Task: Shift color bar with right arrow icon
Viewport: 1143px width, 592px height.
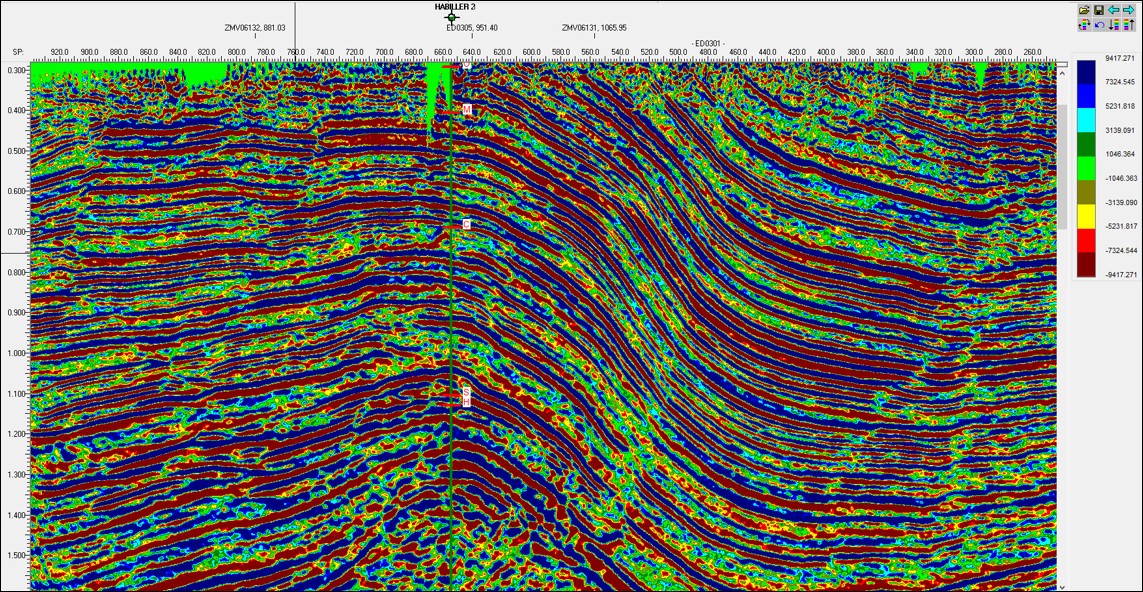Action: click(x=1128, y=10)
